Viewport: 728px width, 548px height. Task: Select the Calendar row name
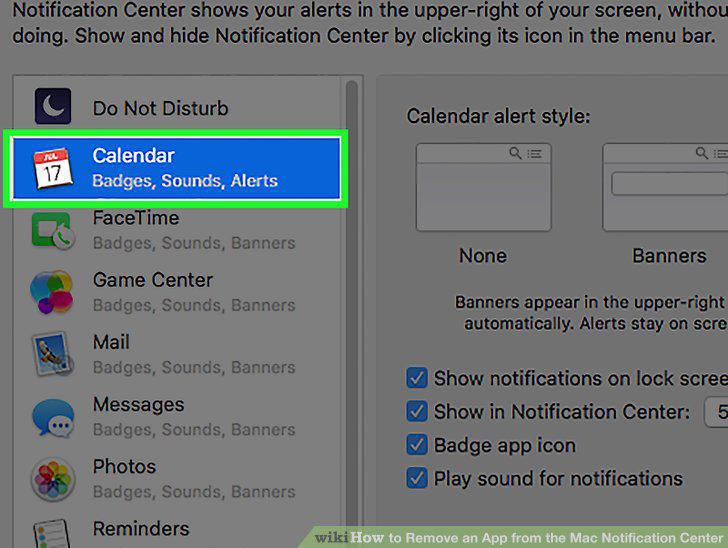[133, 156]
